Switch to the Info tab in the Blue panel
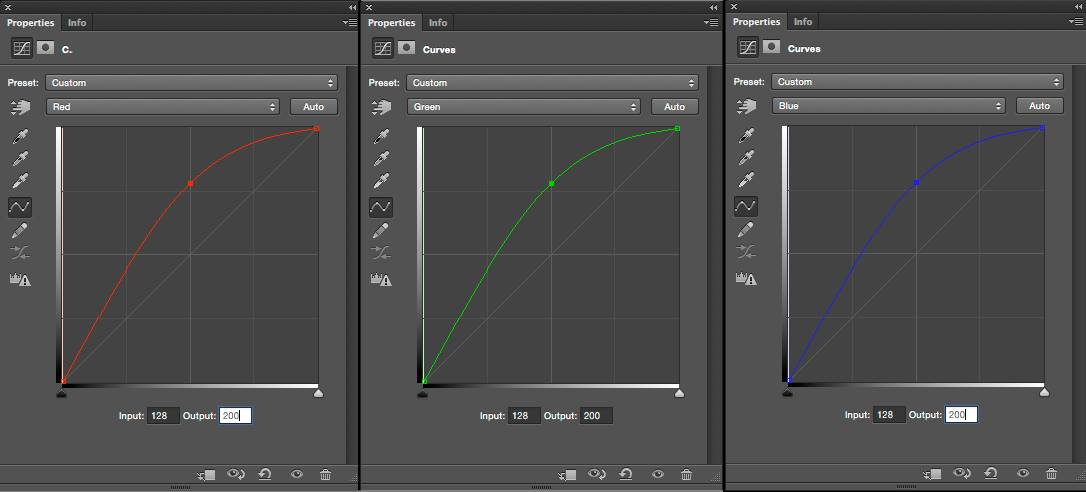This screenshot has height=492, width=1086. tap(803, 22)
